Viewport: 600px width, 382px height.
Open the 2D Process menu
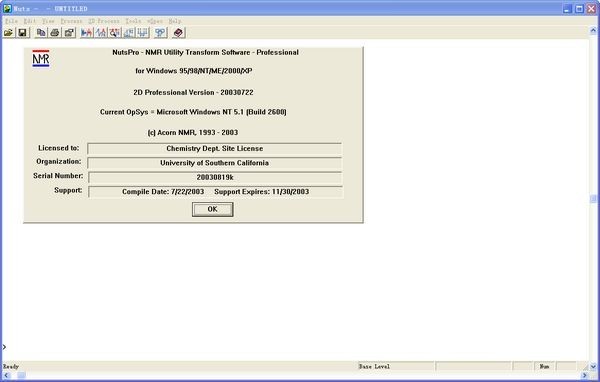point(104,21)
